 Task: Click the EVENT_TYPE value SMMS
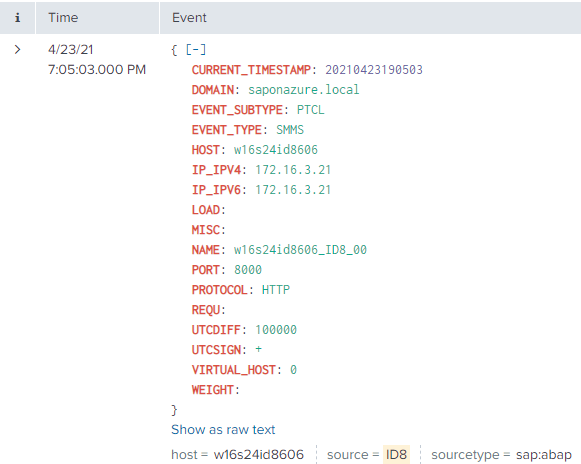[x=290, y=130]
